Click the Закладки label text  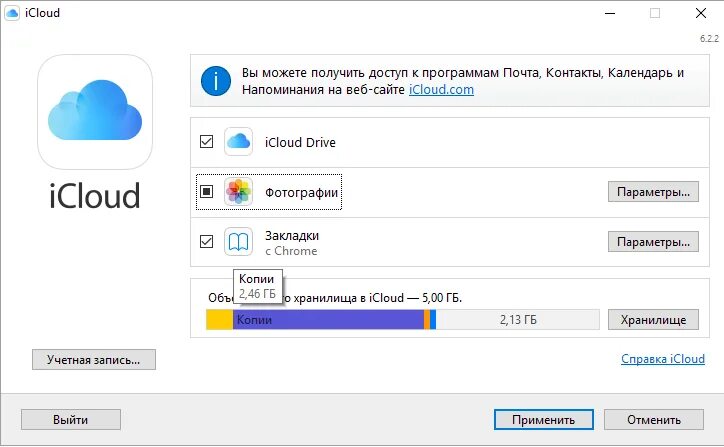[292, 236]
